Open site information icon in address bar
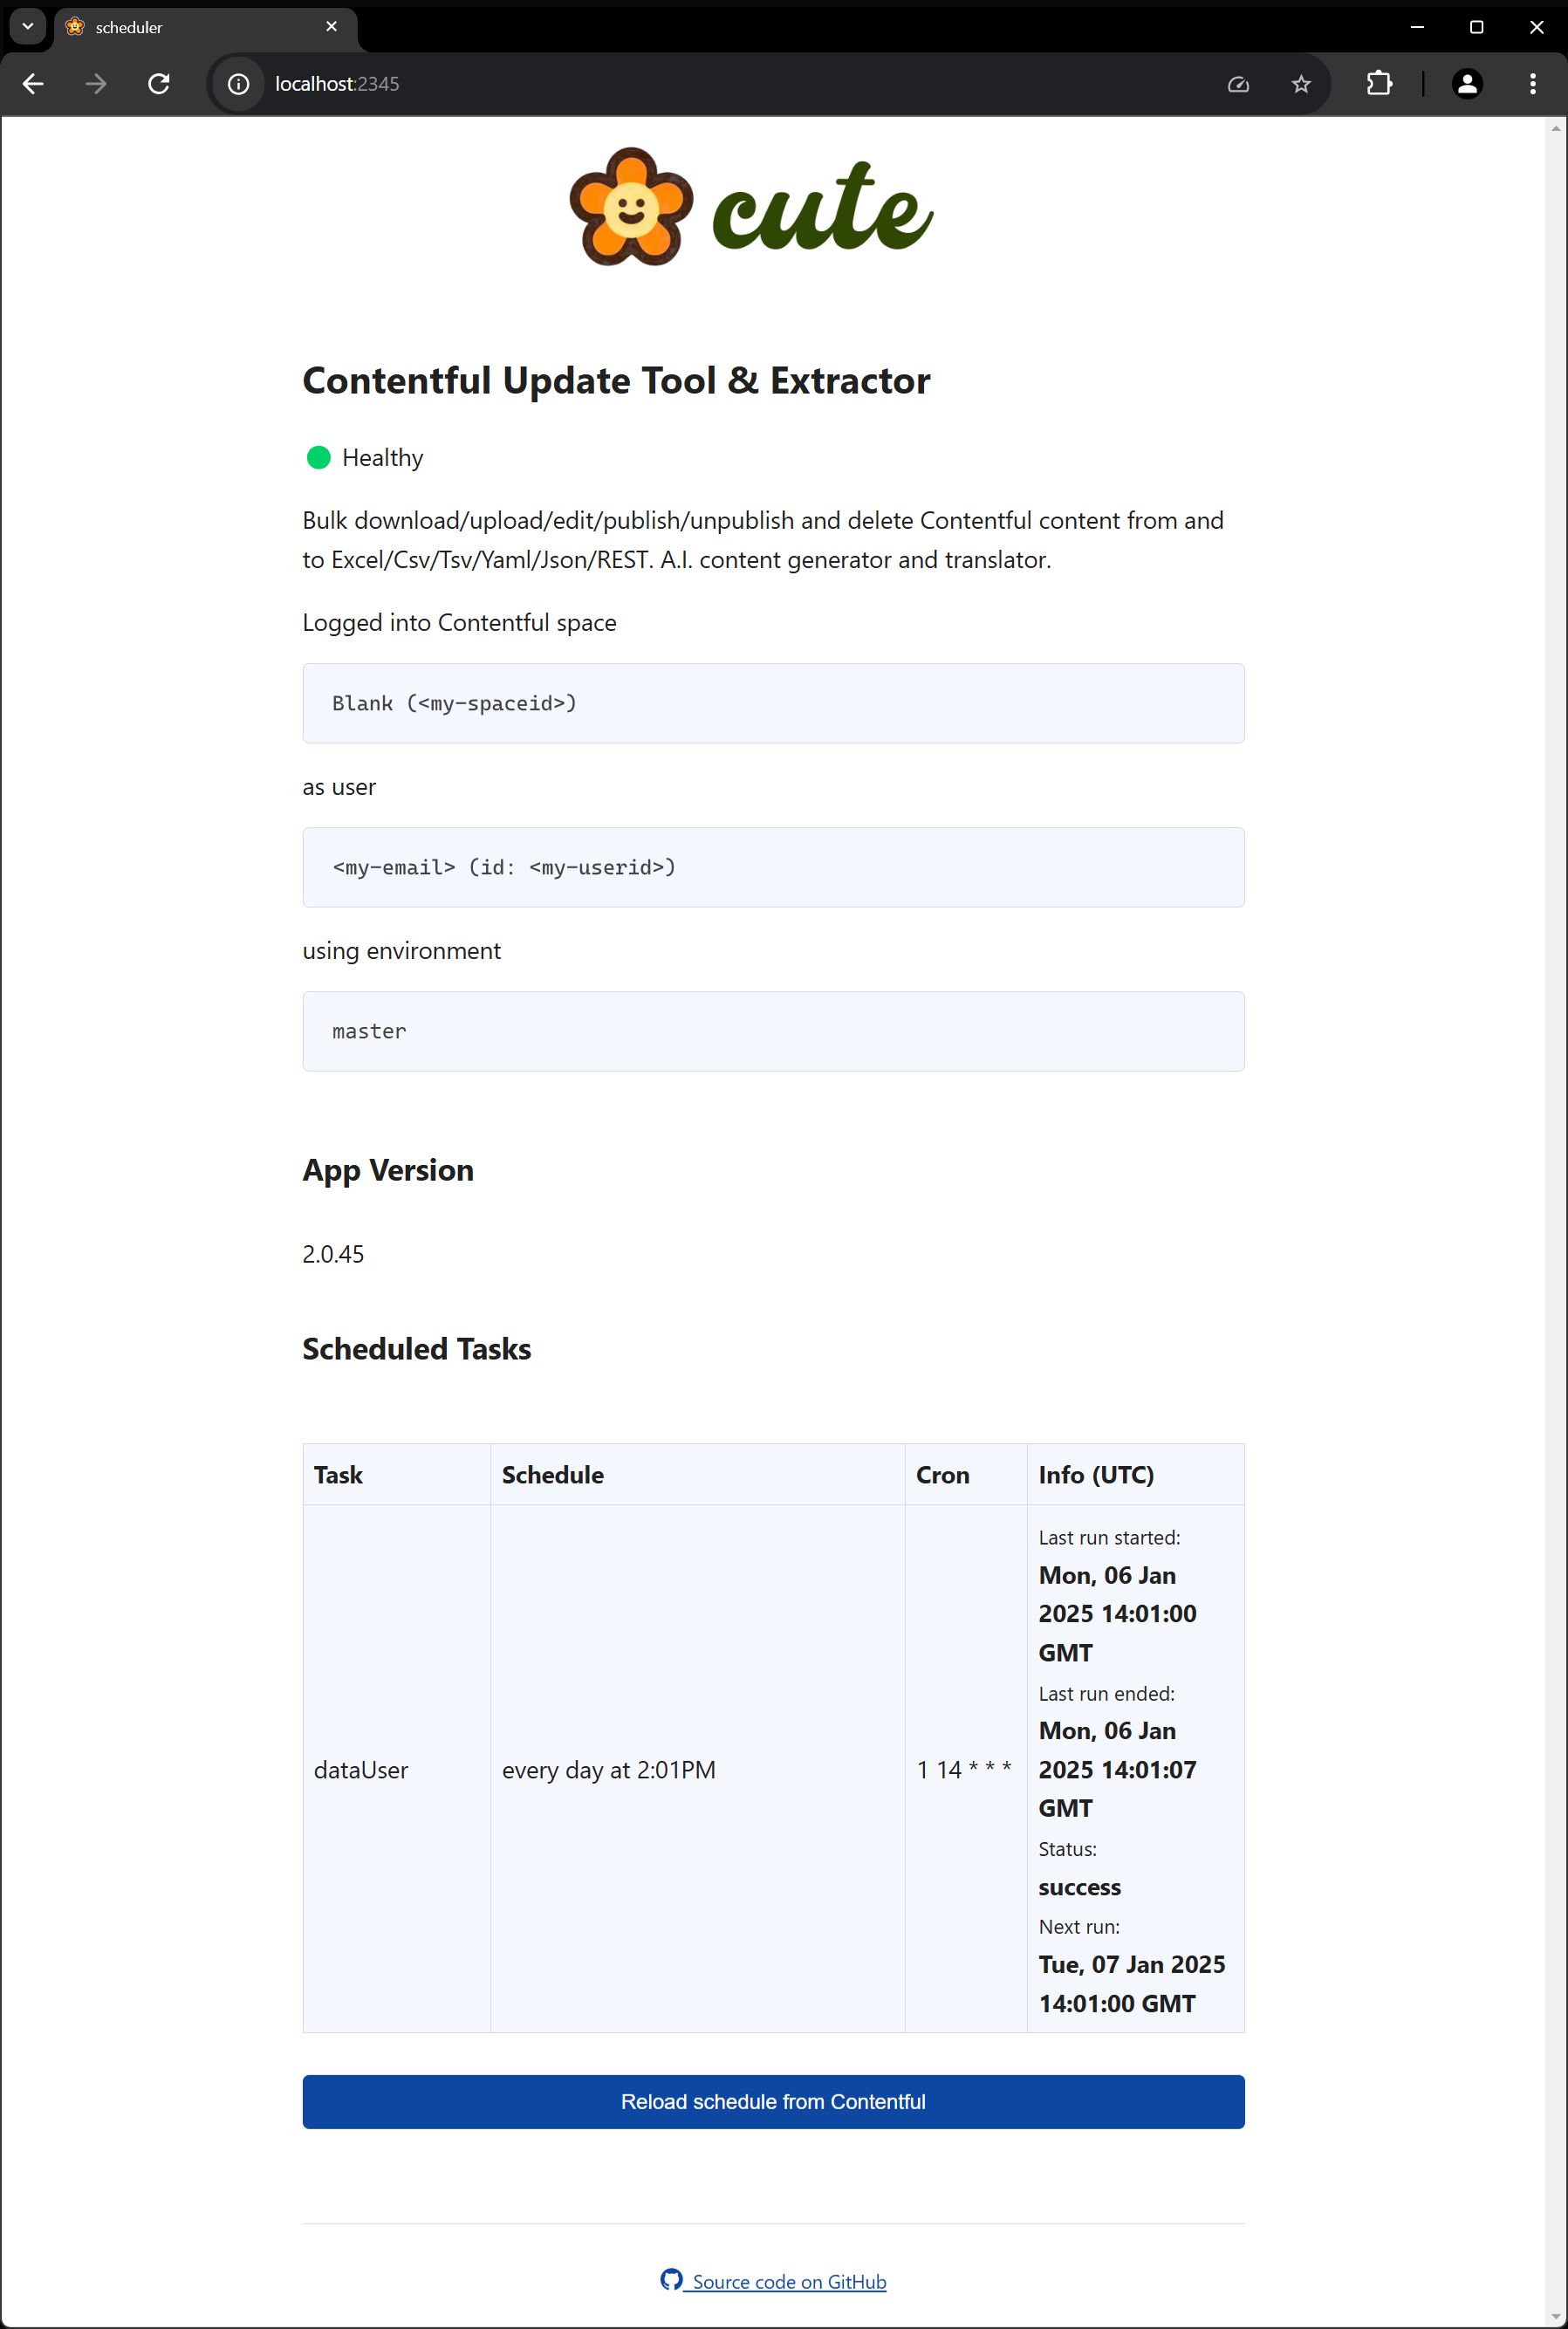Screen dimensions: 1568x2329 coord(238,84)
